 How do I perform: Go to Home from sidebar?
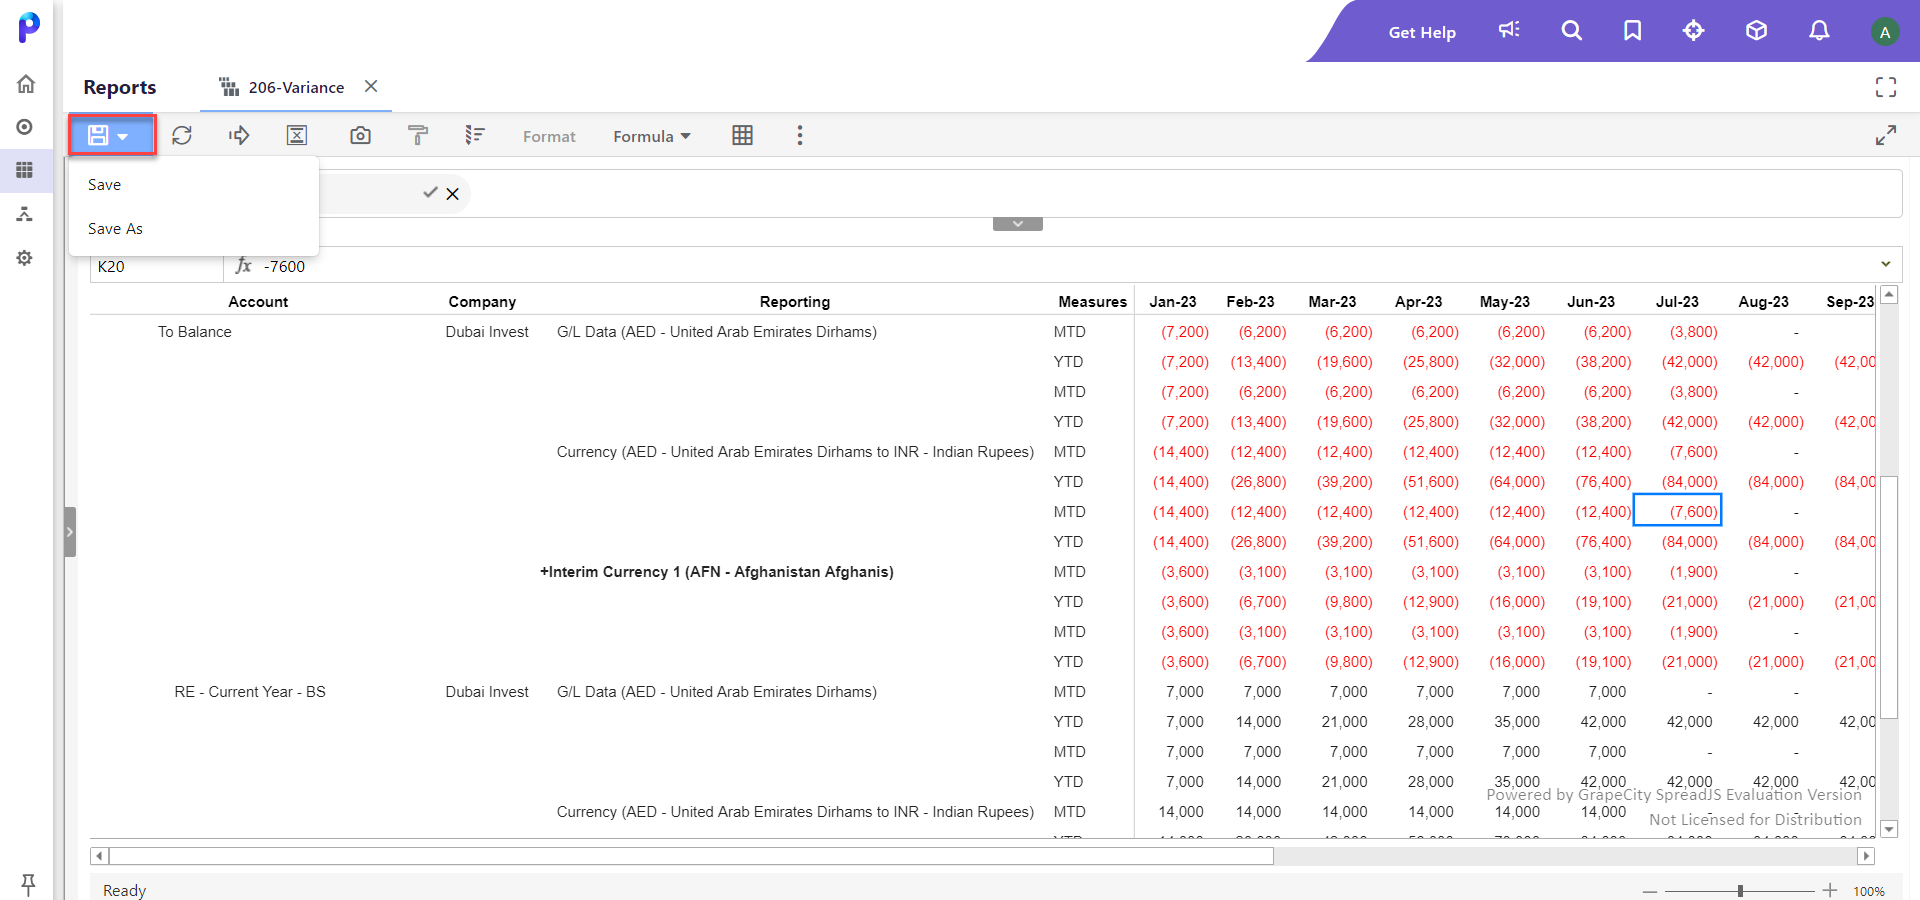[x=26, y=83]
